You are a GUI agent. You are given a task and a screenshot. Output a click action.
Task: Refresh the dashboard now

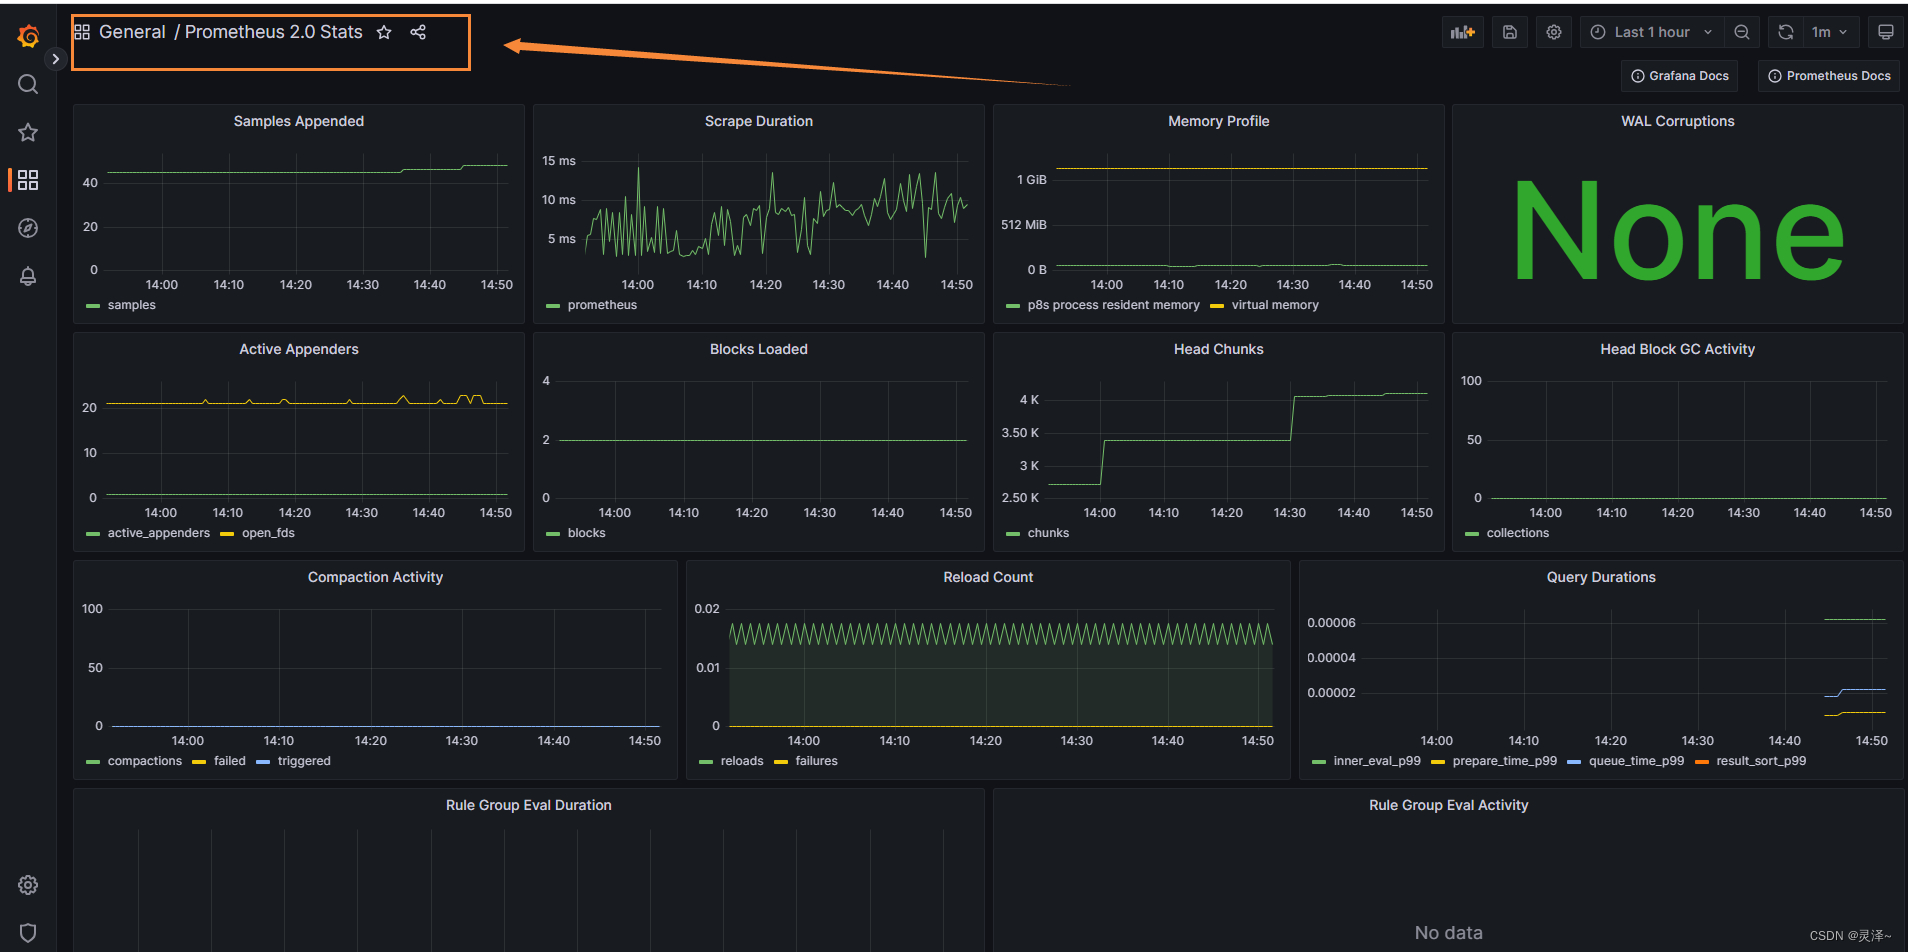click(1786, 32)
